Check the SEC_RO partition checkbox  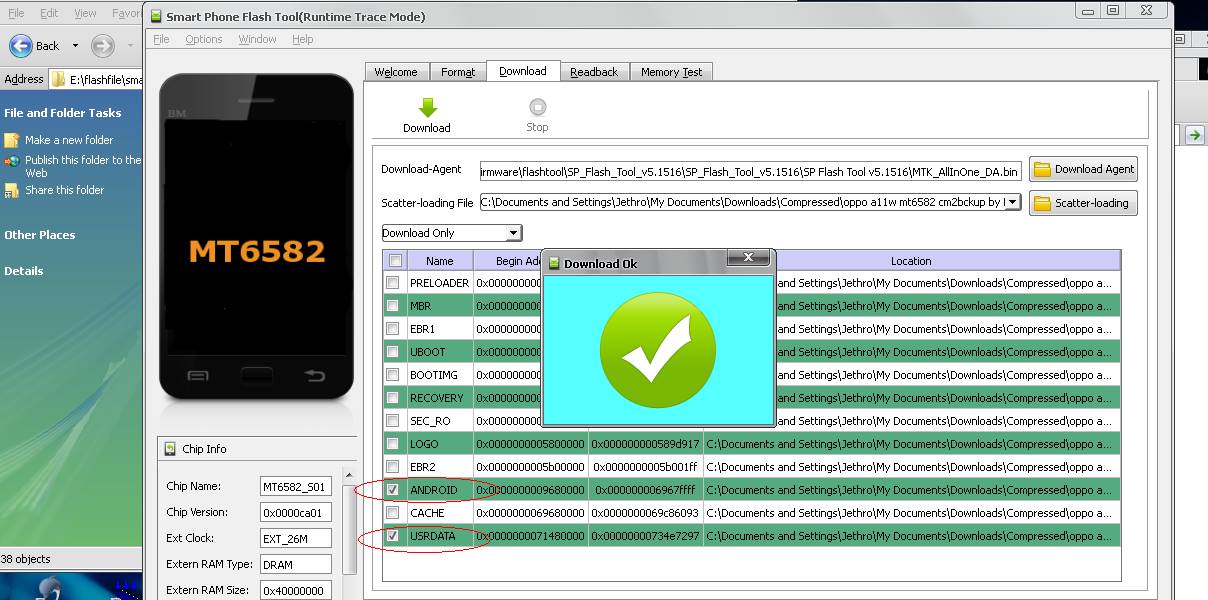coord(394,421)
